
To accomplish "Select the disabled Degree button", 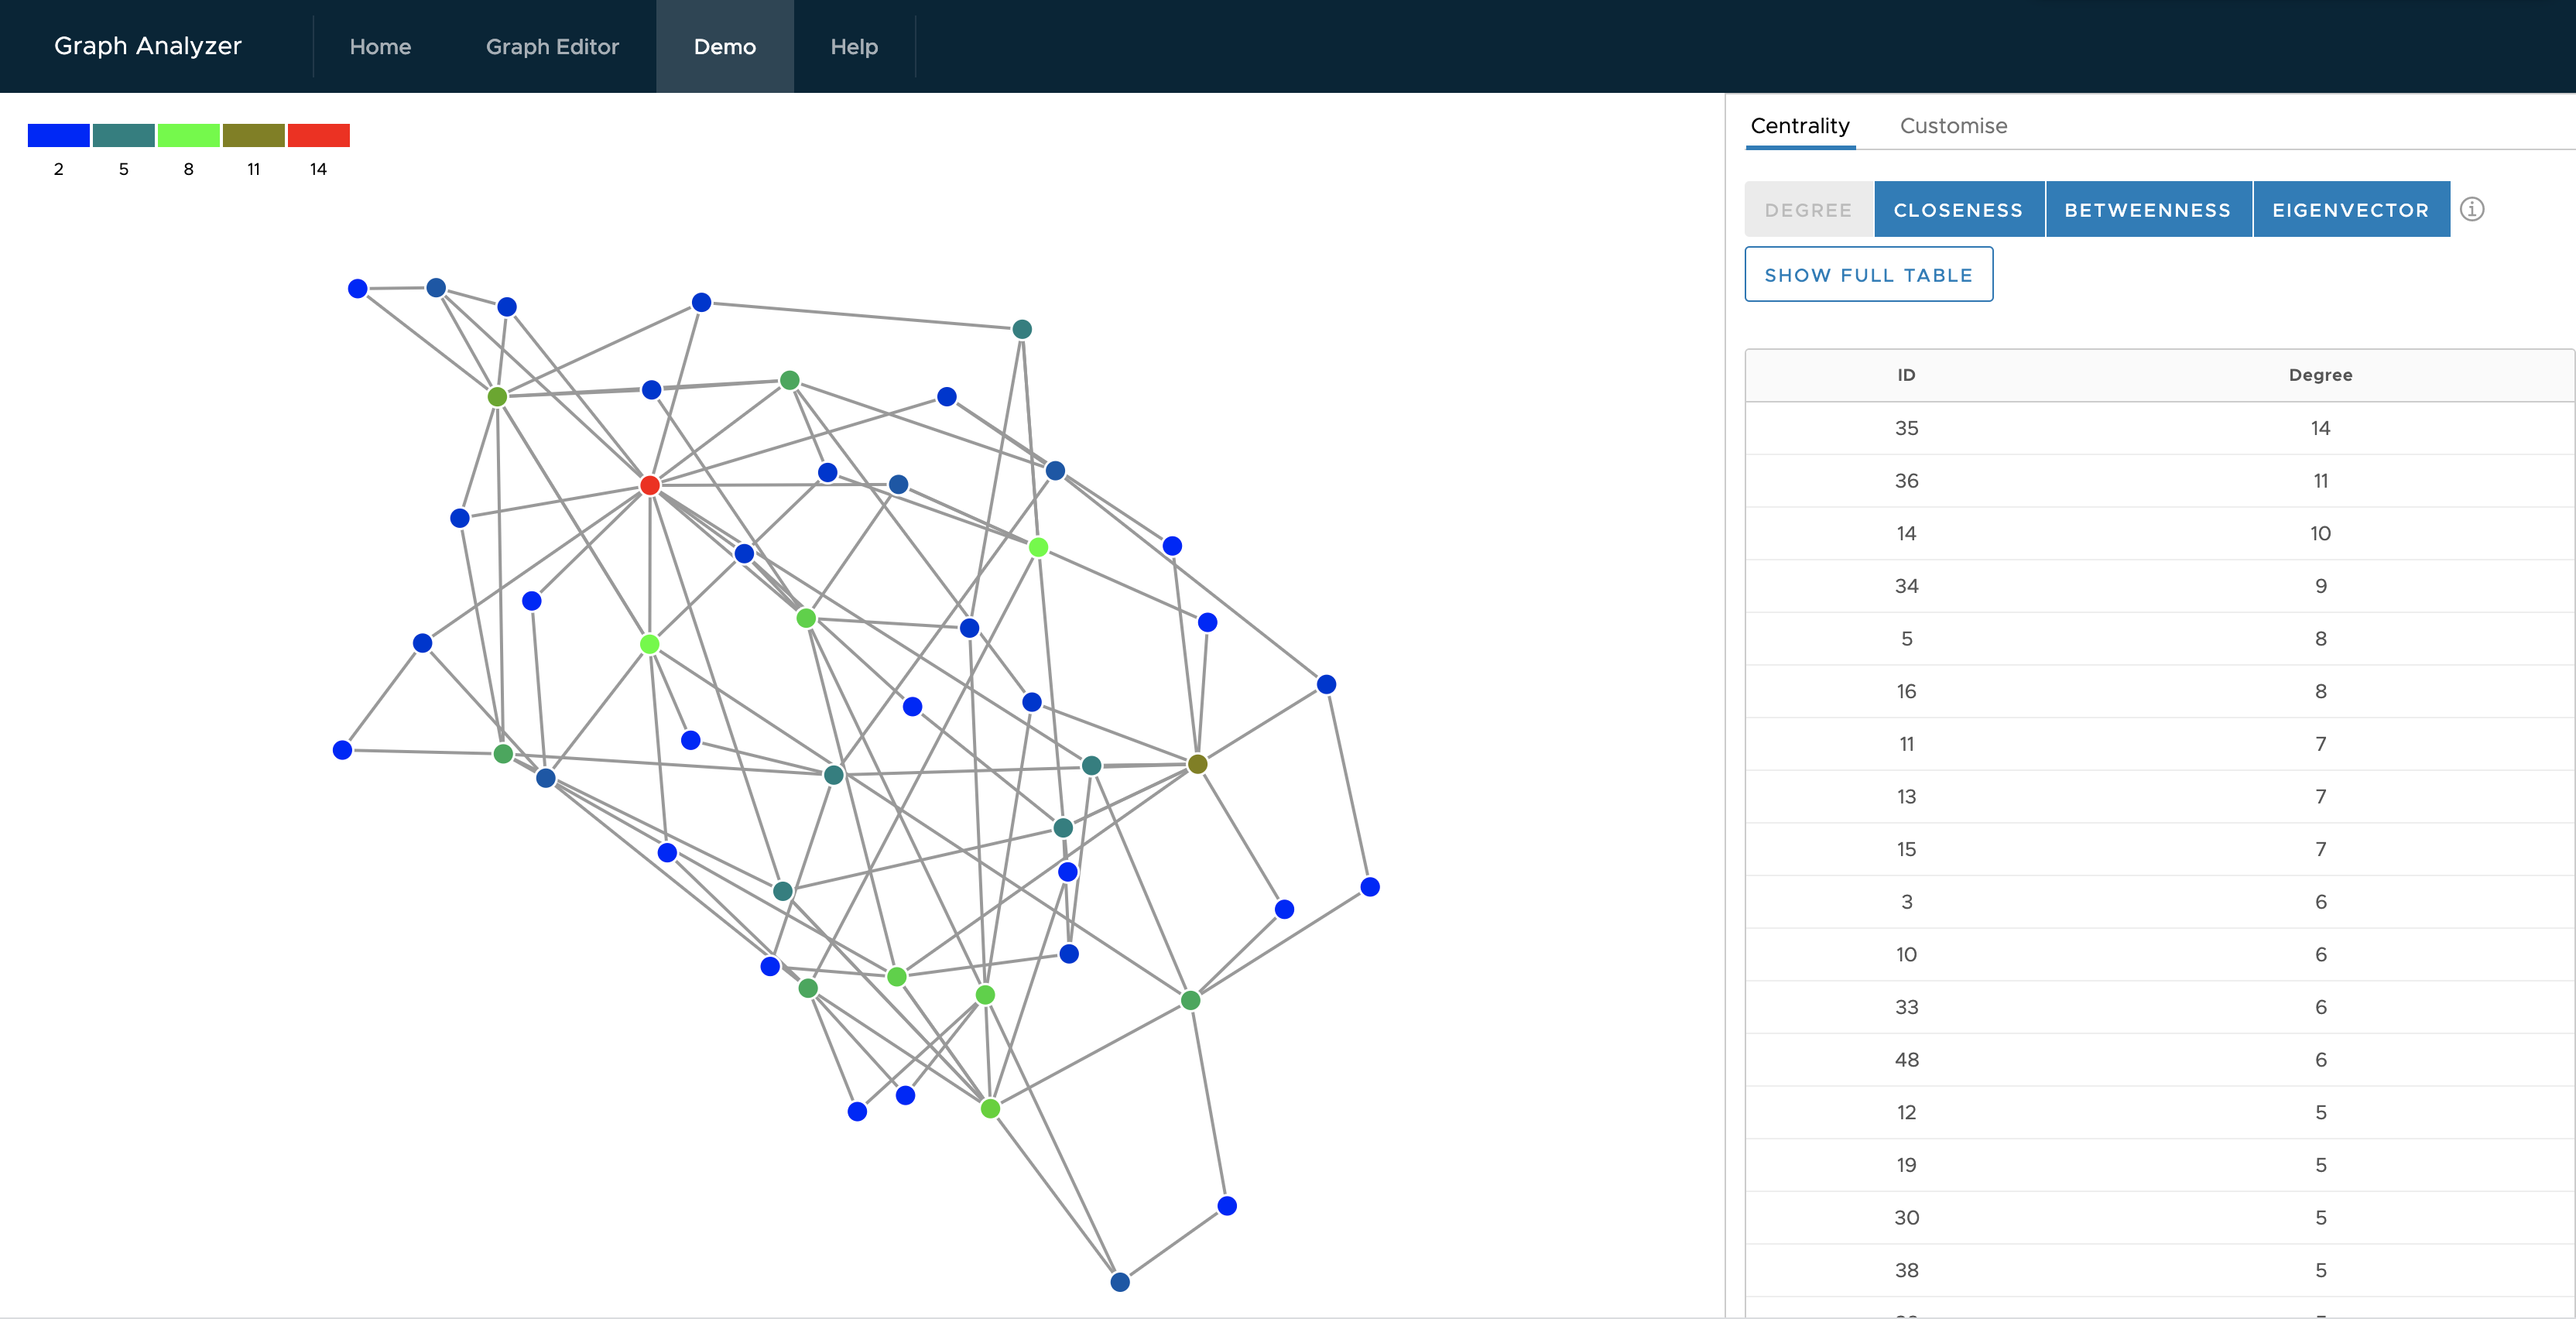I will point(1807,210).
